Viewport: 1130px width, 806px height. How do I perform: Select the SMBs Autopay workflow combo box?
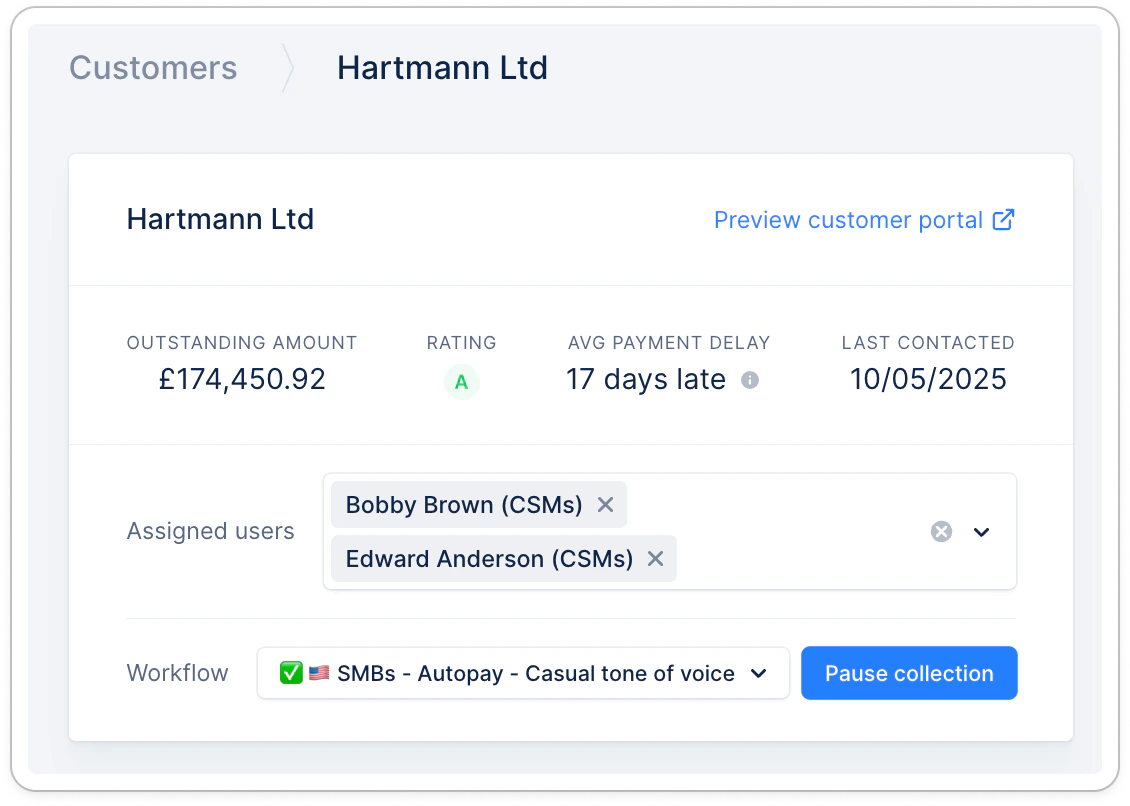(523, 673)
